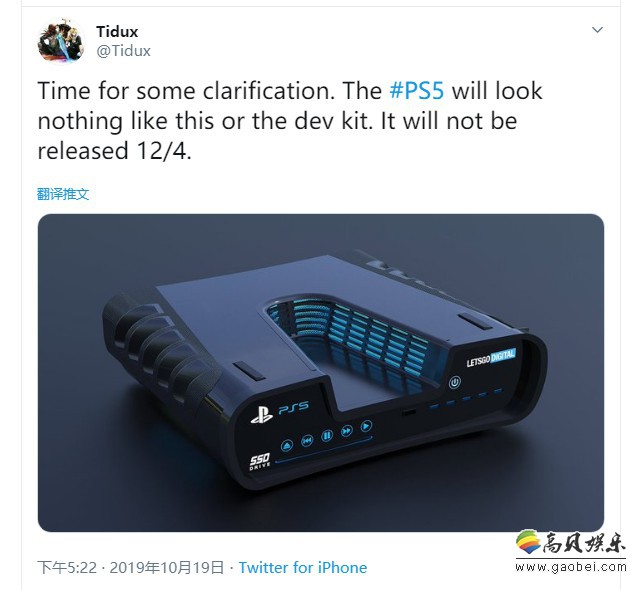The height and width of the screenshot is (590, 642).
Task: Click Tidux's profile avatar
Action: point(61,41)
